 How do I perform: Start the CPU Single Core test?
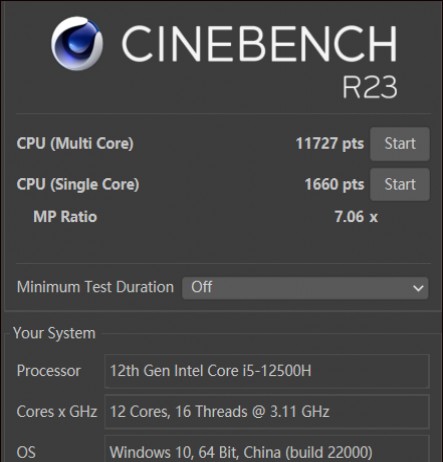tap(400, 184)
